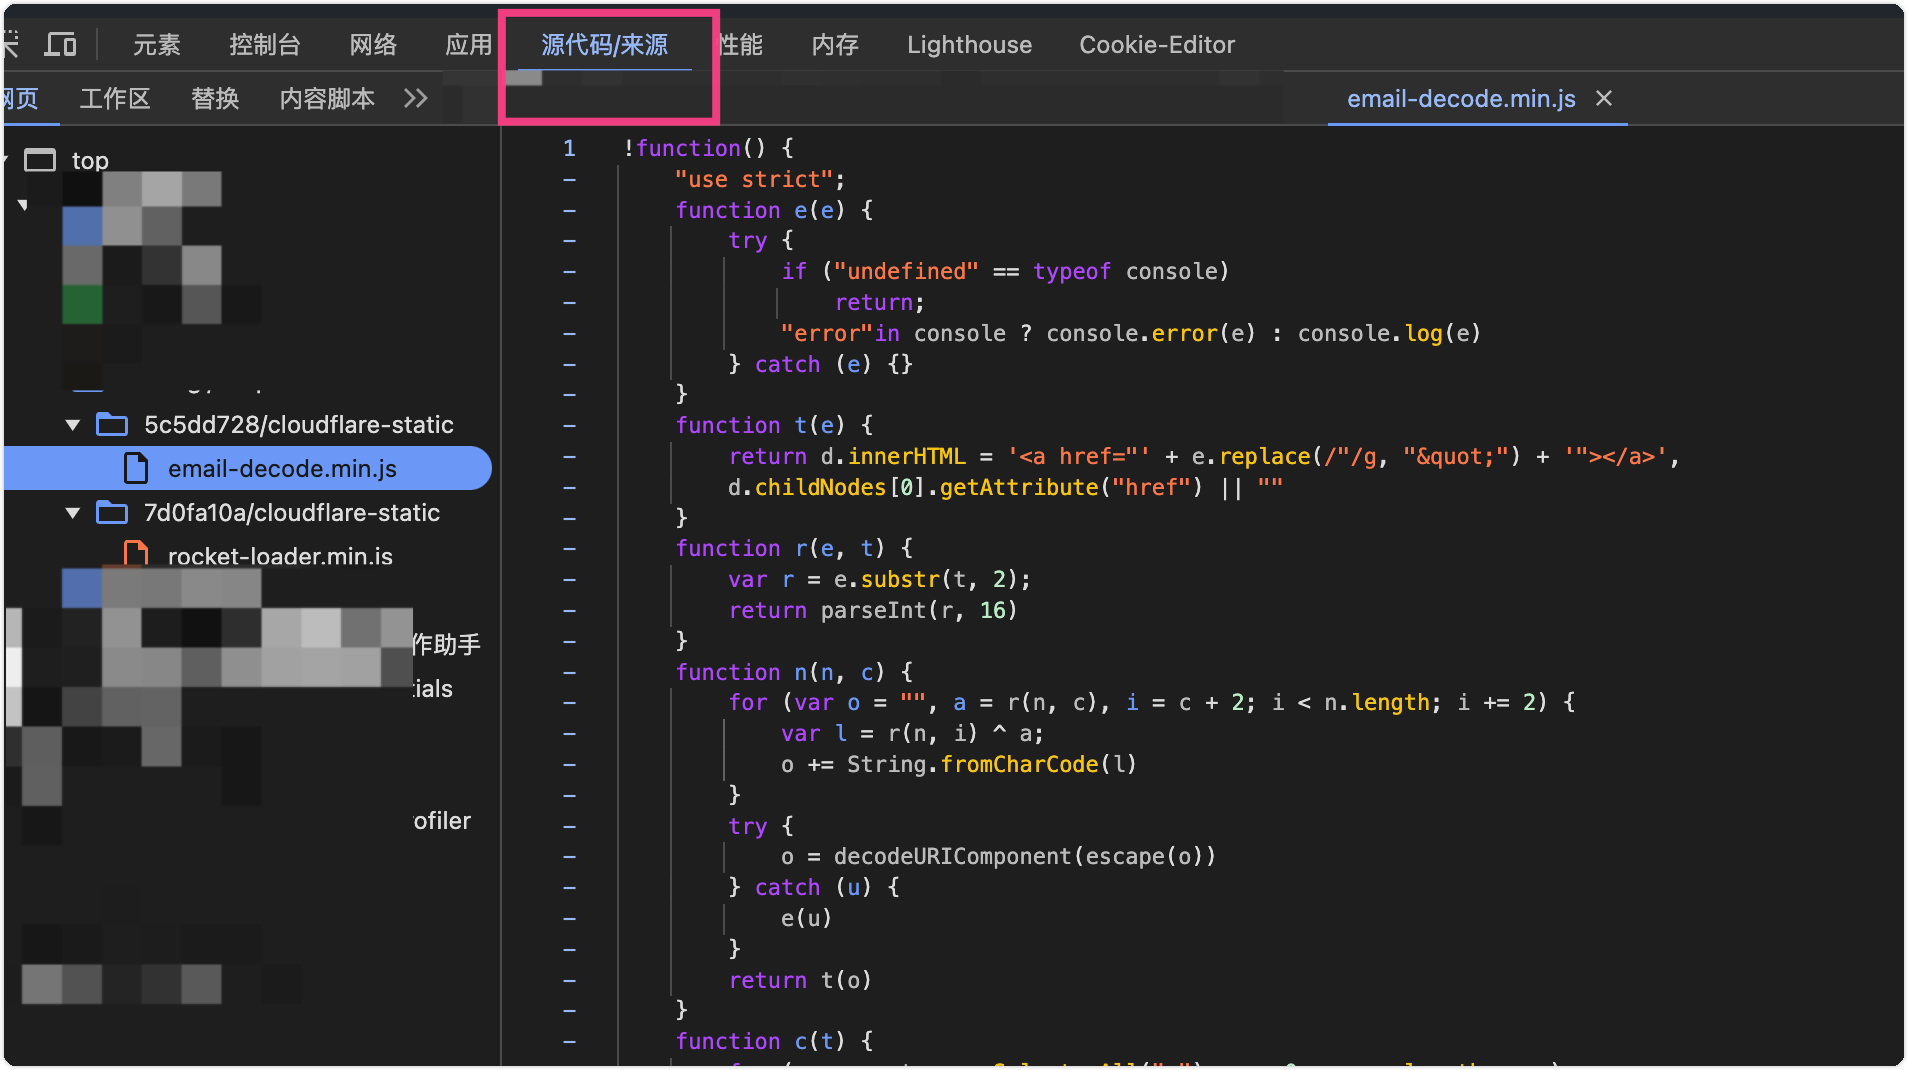Open the Cookie-Editor tab
The image size is (1908, 1070).
pos(1157,44)
